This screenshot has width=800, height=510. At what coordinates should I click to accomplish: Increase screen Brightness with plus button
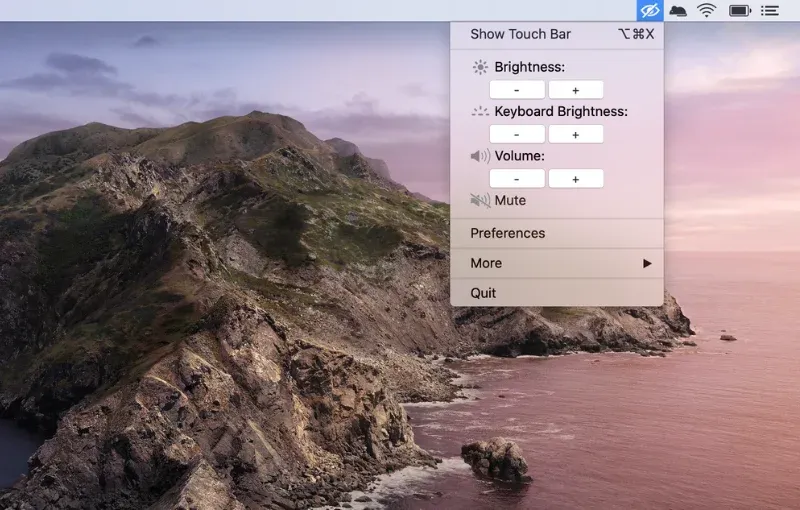pos(576,90)
